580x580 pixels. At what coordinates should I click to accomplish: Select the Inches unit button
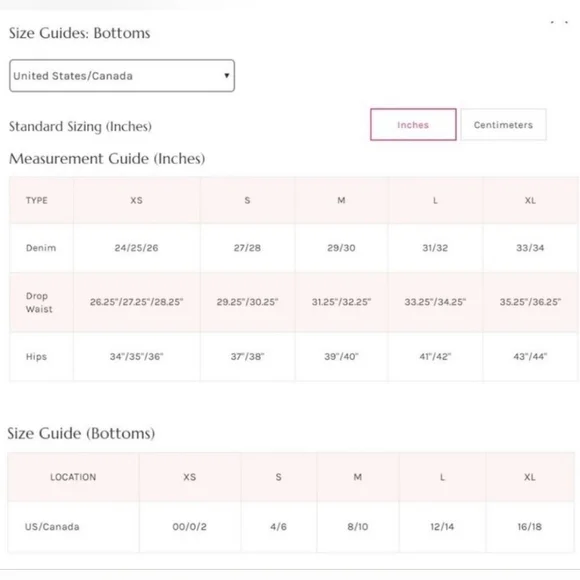point(413,125)
